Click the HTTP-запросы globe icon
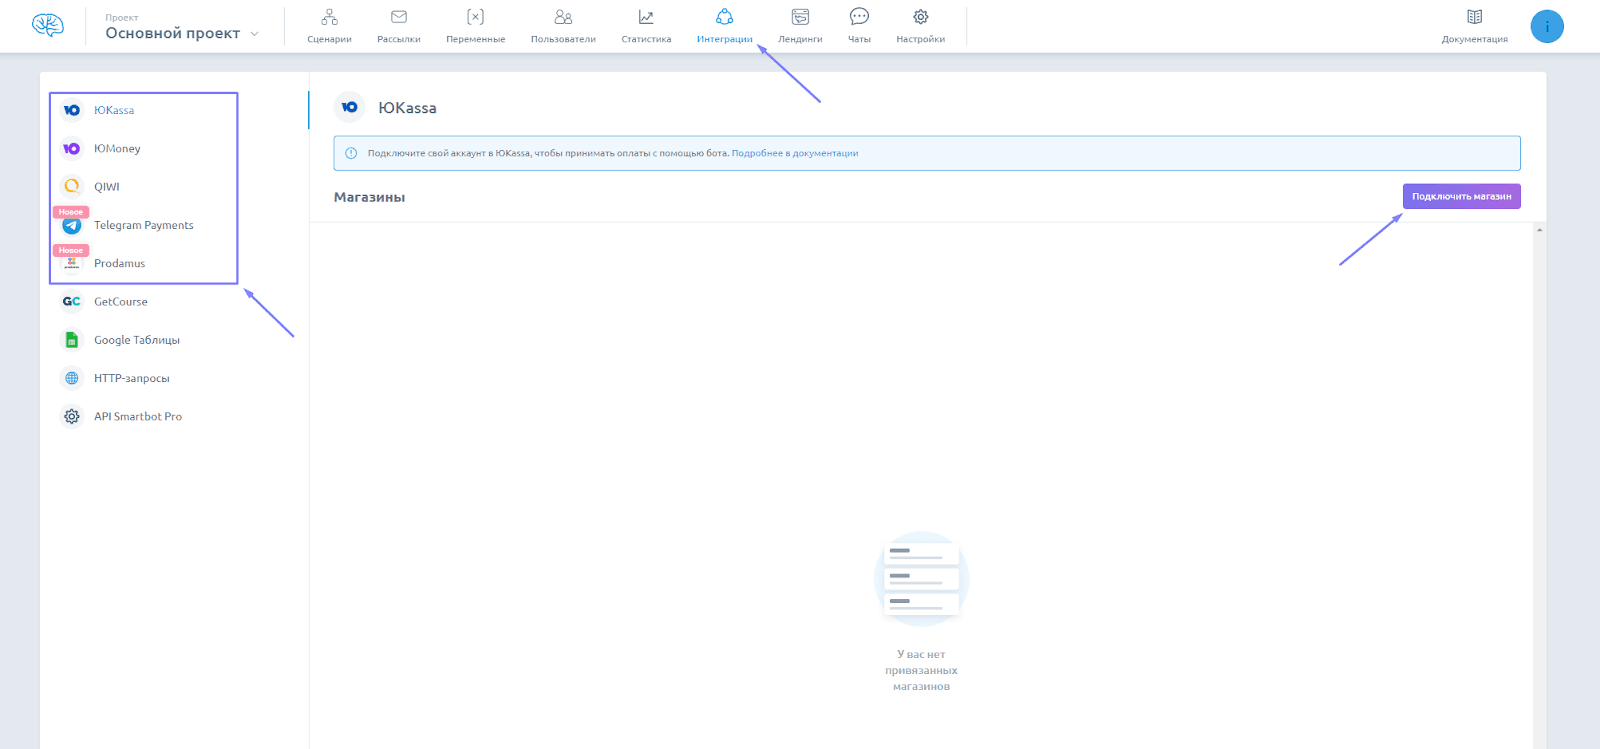The image size is (1600, 749). click(x=72, y=378)
